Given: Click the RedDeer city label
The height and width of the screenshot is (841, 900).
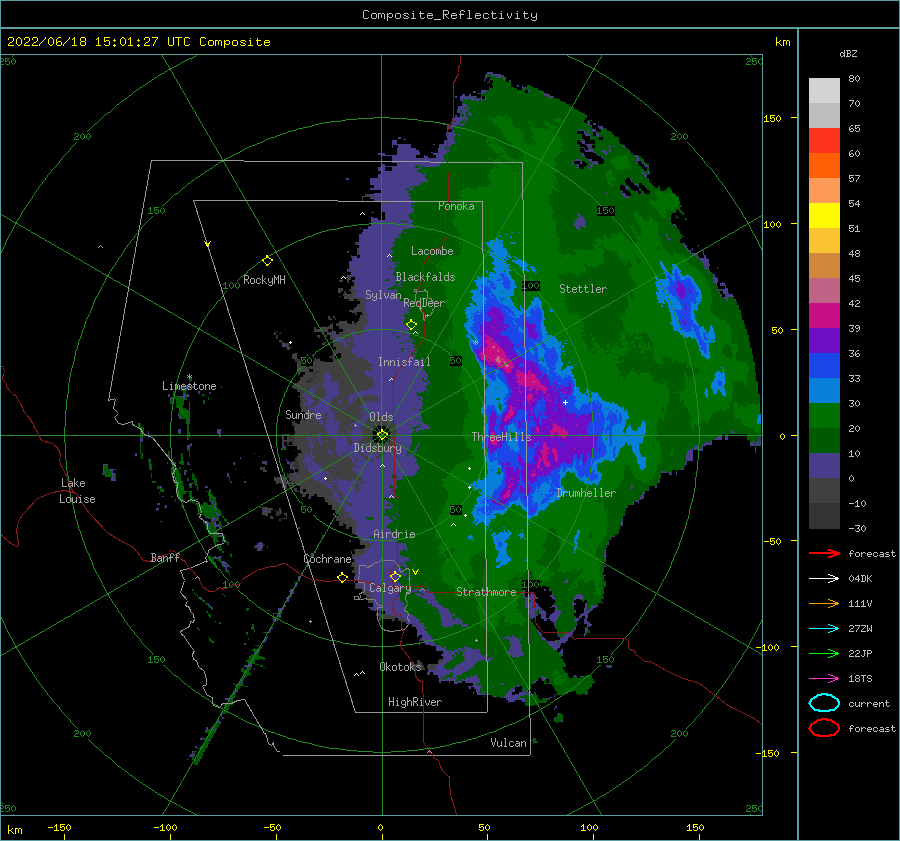Looking at the screenshot, I should [424, 303].
